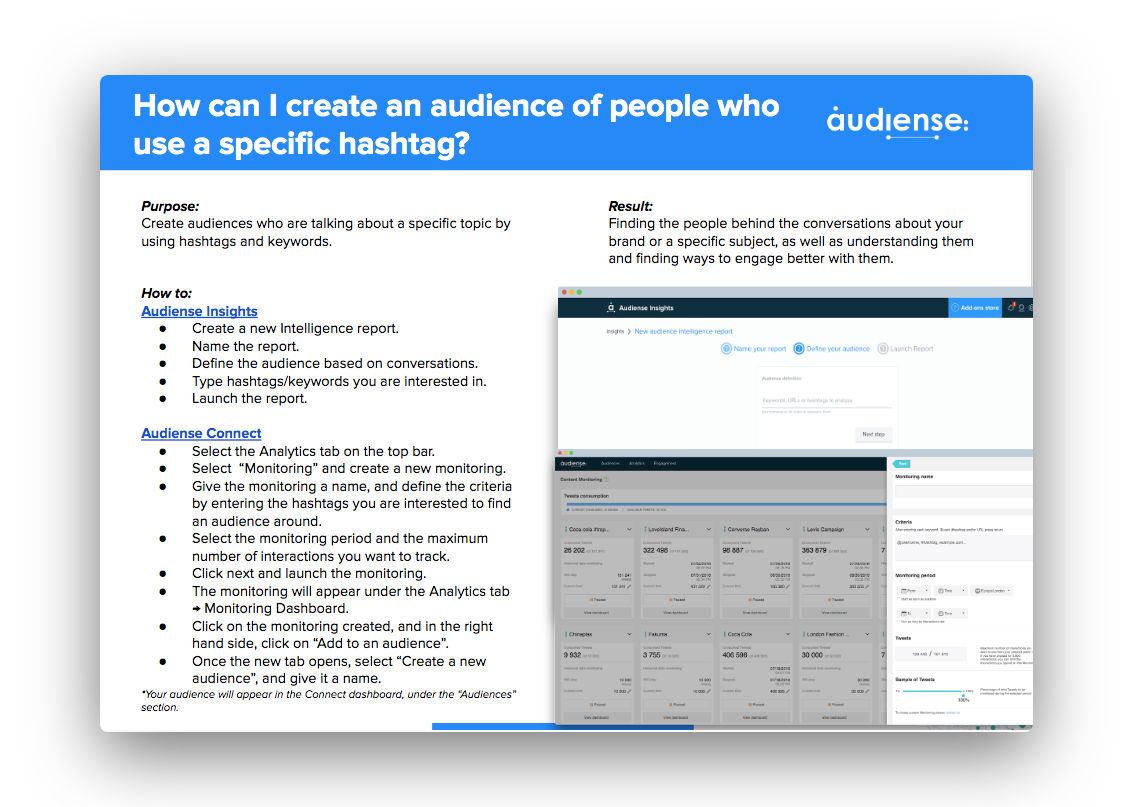Expand the Chinaplas card chevron
Viewport: 1133px width, 807px height.
[629, 634]
